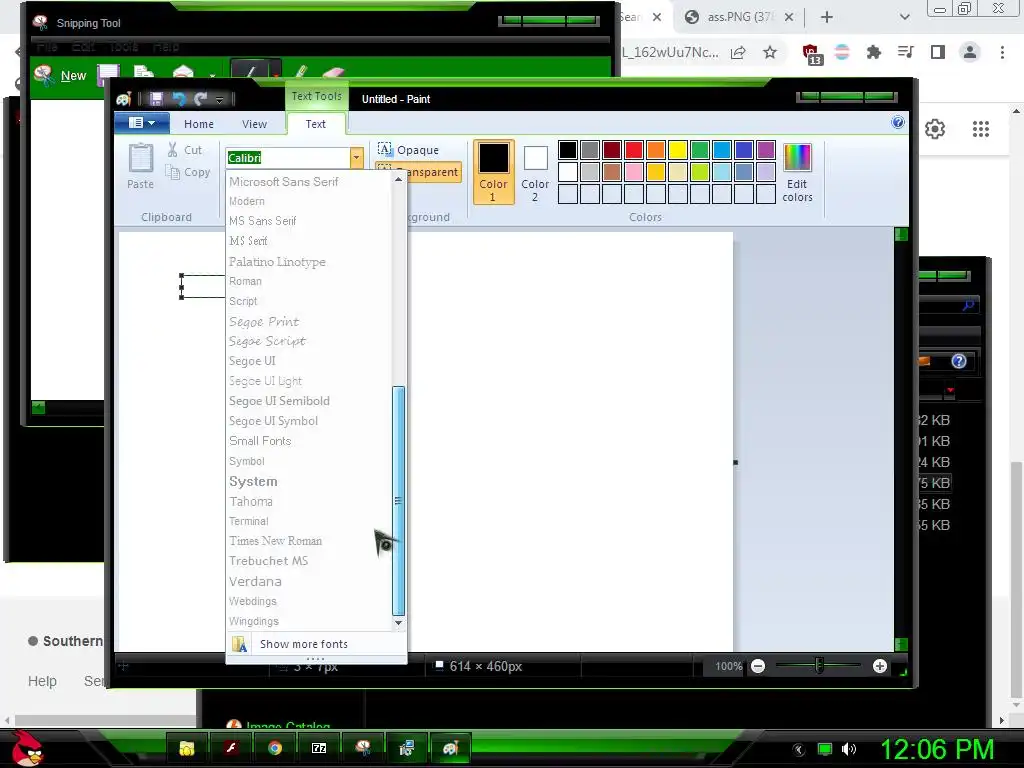Click the Undo arrow in Paint

tap(178, 99)
